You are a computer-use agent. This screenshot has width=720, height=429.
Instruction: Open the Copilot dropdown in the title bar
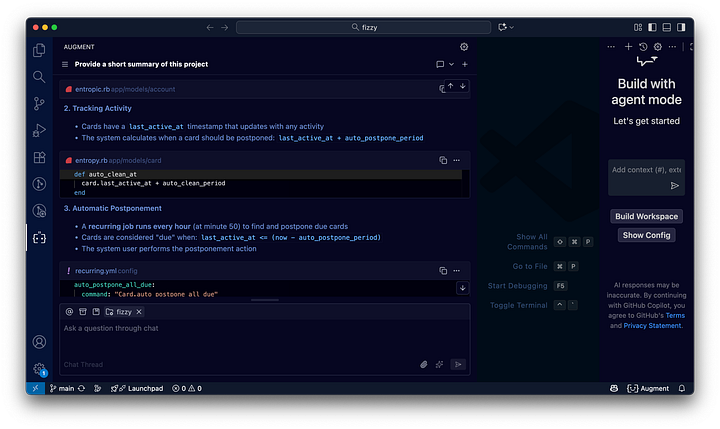pyautogui.click(x=506, y=28)
